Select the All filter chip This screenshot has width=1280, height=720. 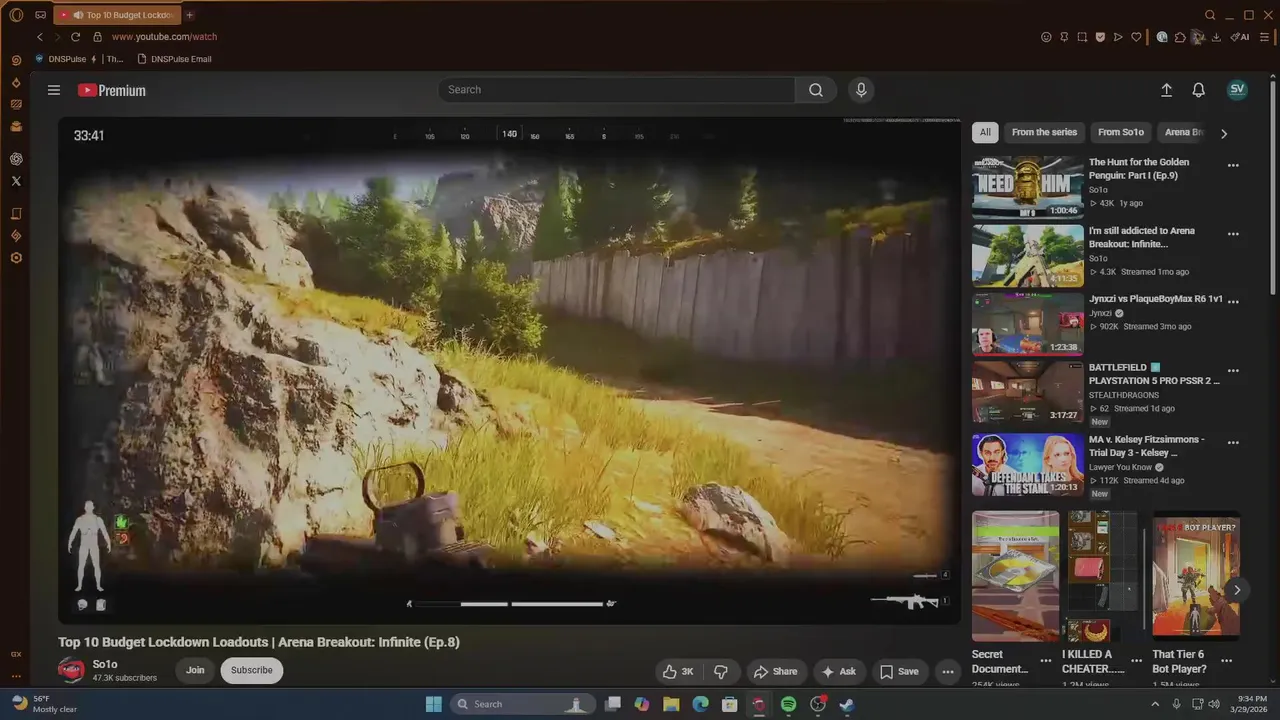(x=985, y=132)
